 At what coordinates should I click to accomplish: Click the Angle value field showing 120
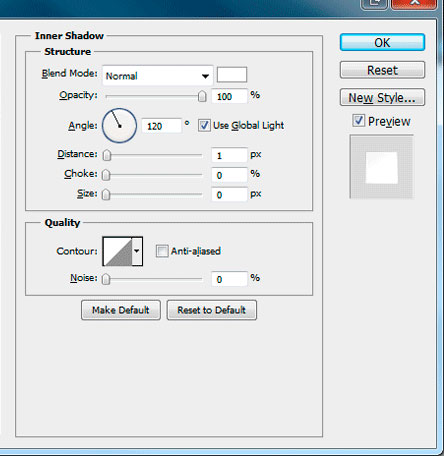(x=162, y=126)
